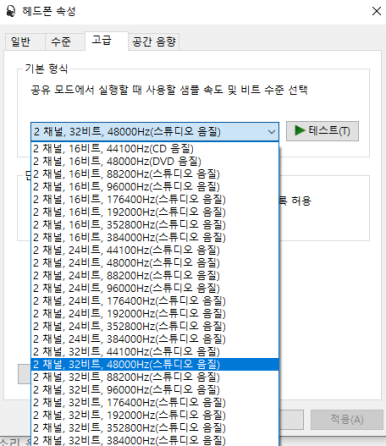Select 2 채널, 32비트, 192000Hz format

(x=155, y=415)
